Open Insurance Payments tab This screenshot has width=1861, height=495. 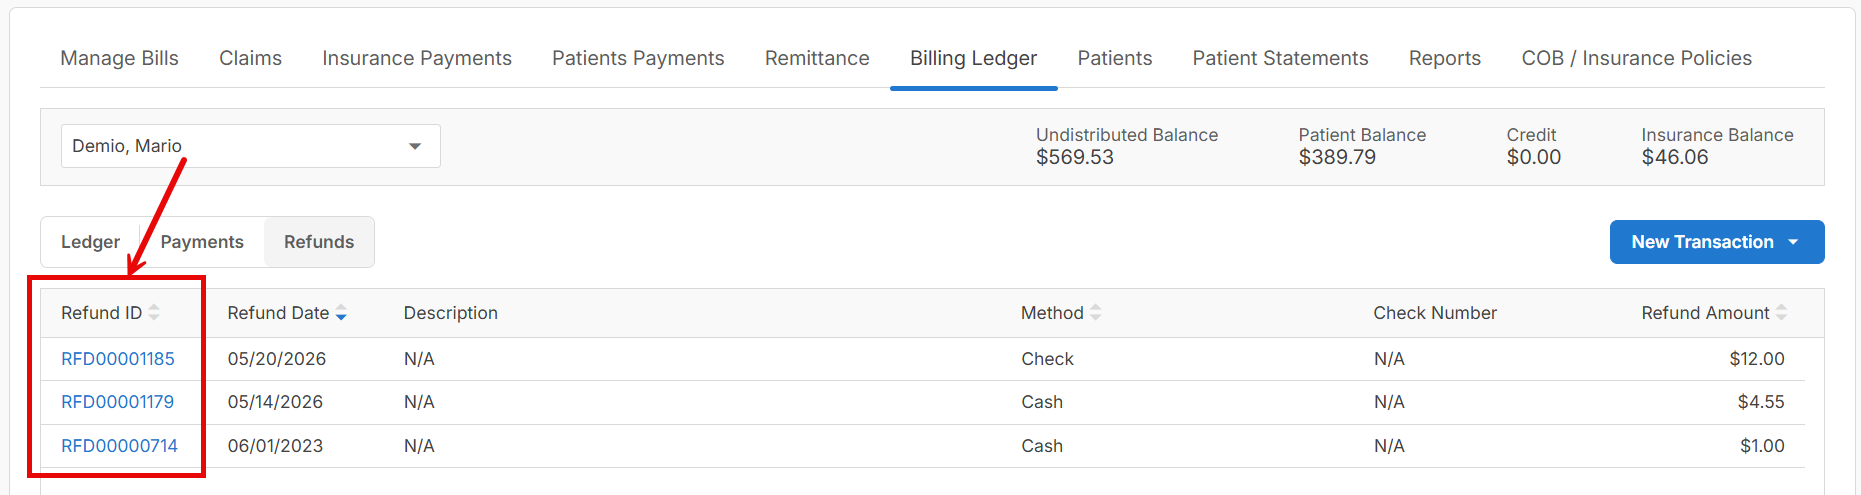417,58
